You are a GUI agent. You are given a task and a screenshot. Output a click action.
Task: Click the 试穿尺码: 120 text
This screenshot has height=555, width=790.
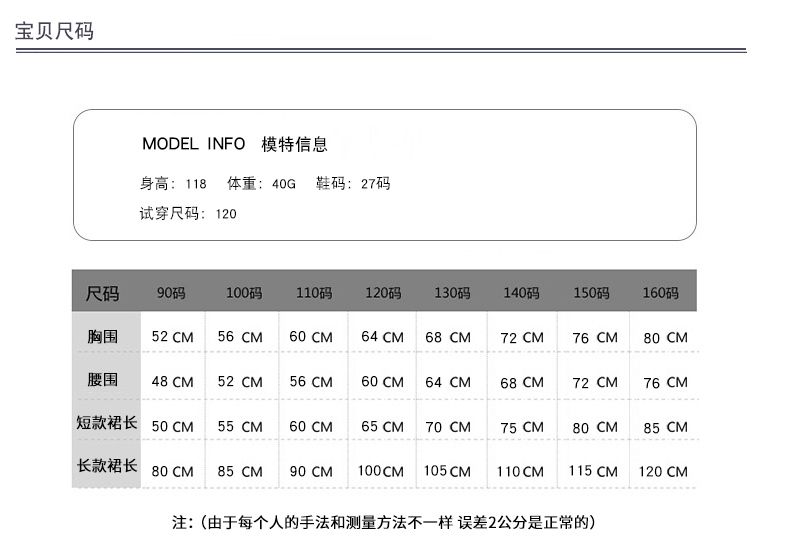click(x=188, y=214)
